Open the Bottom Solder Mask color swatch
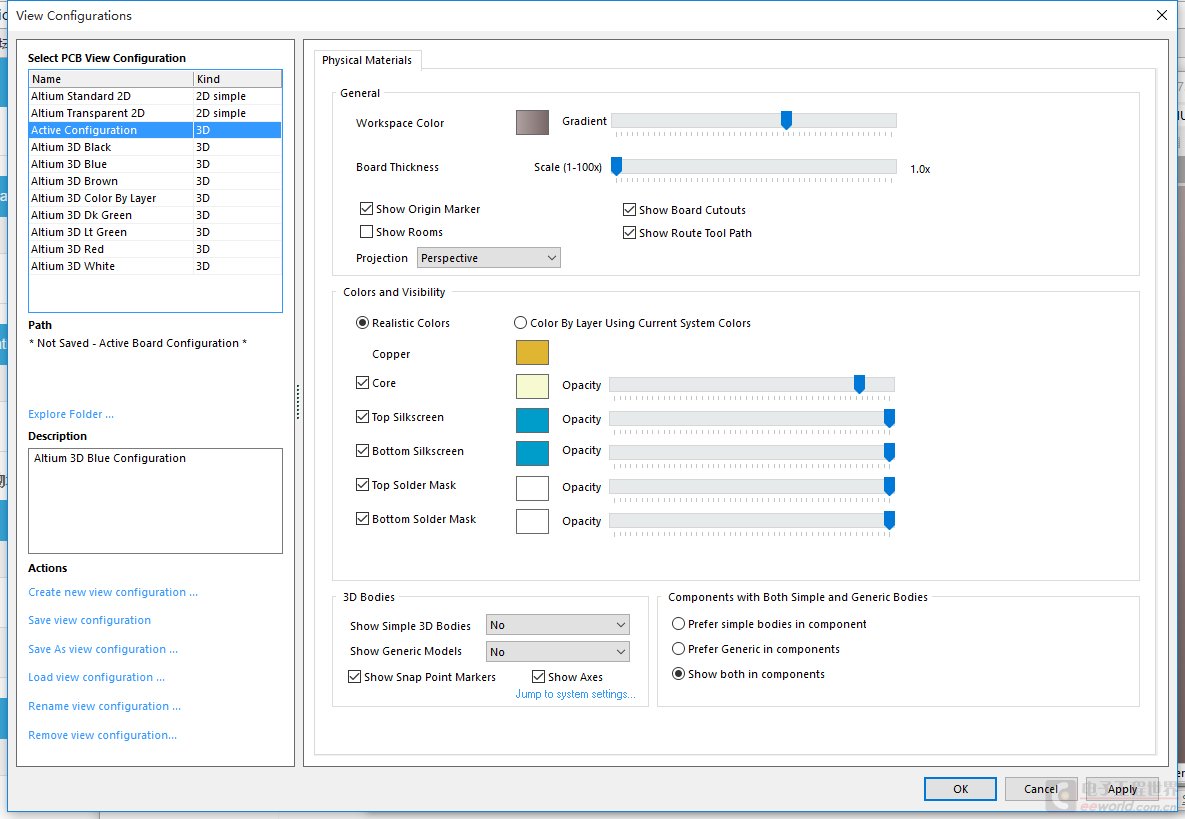Screen dimensions: 1185x819 pyautogui.click(x=532, y=521)
